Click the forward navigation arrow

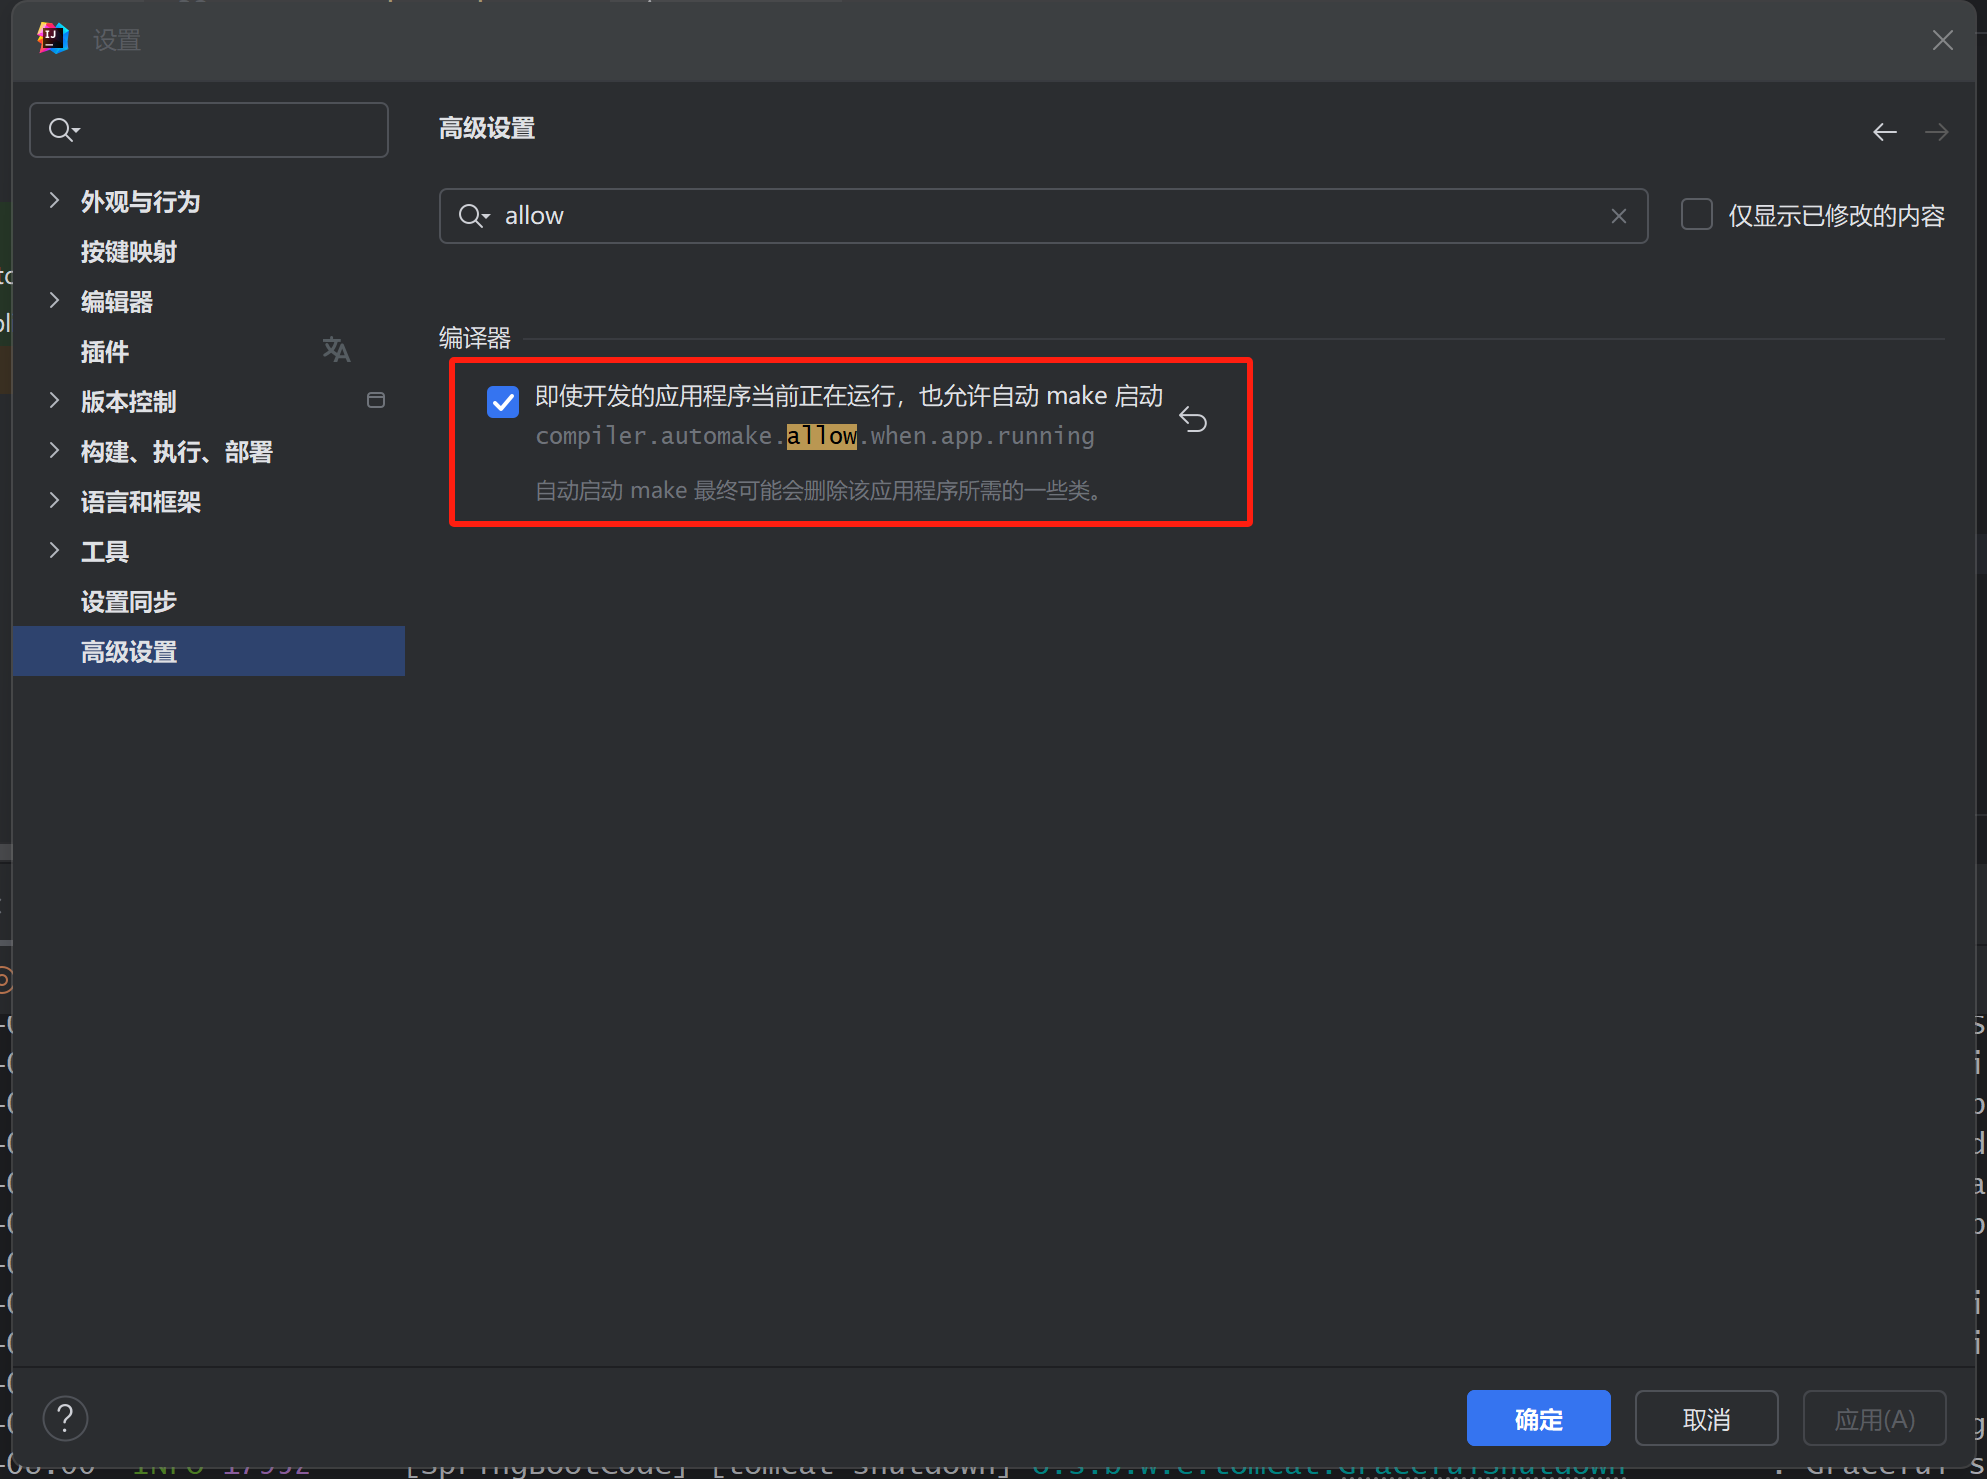tap(1936, 132)
